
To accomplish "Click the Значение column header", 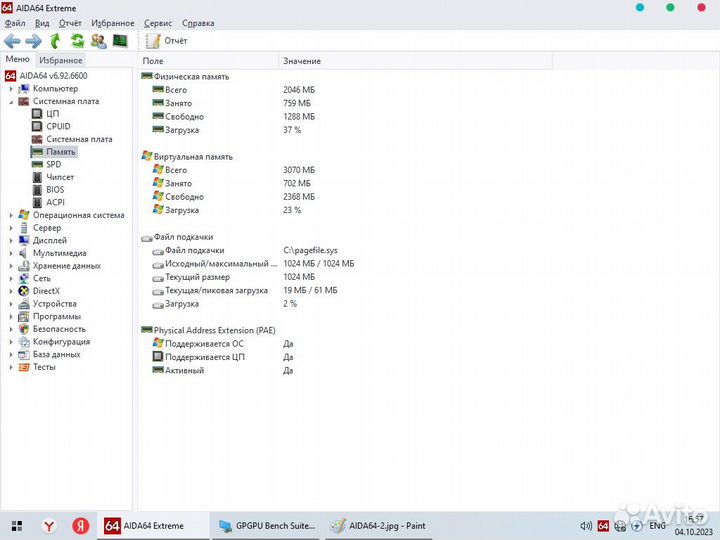I will tap(302, 61).
